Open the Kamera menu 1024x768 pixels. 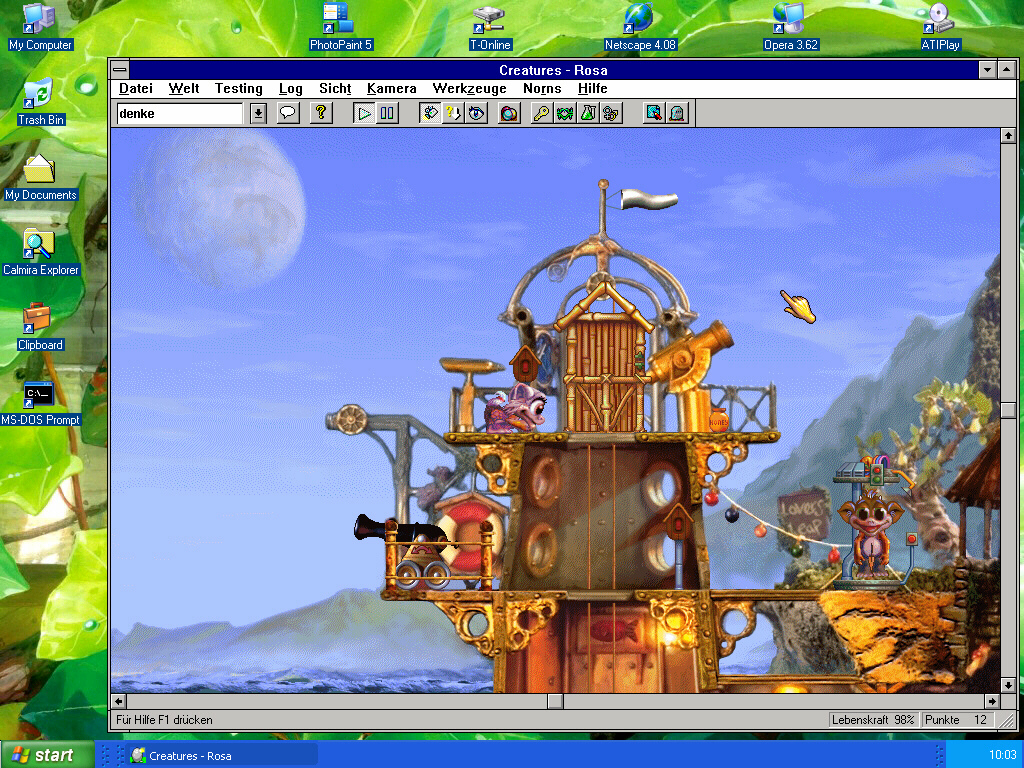point(391,89)
